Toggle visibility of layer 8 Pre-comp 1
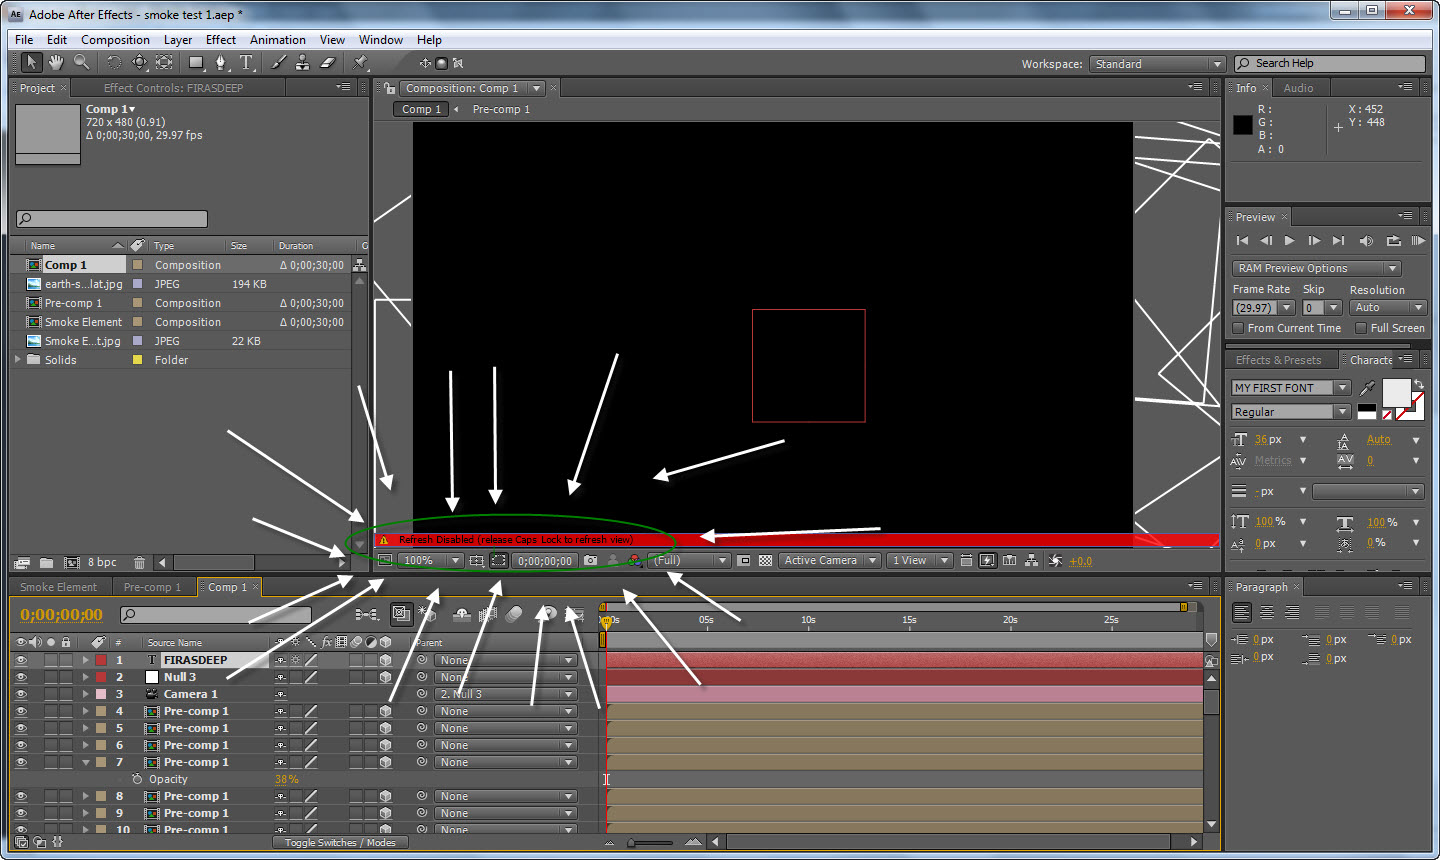The height and width of the screenshot is (860, 1440). coord(20,796)
